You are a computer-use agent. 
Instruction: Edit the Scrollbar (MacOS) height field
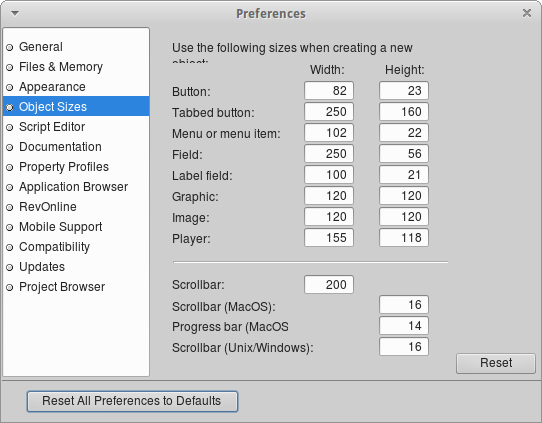pos(404,305)
